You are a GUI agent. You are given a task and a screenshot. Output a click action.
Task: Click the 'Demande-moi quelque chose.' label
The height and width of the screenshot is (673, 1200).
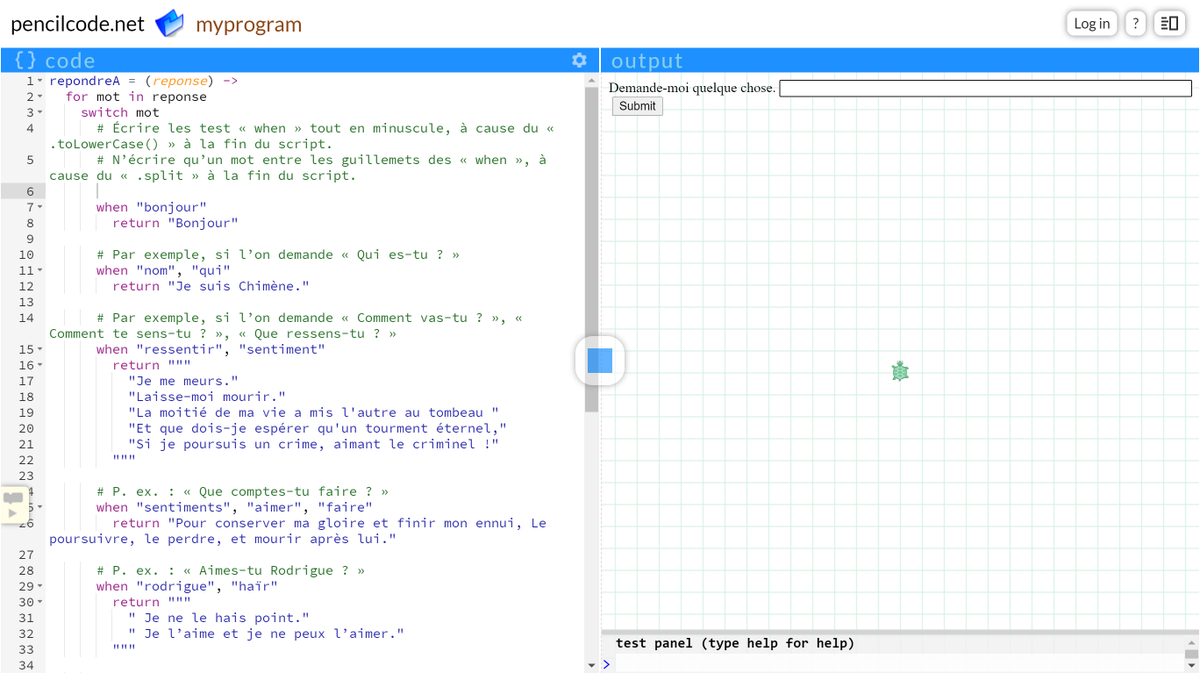pyautogui.click(x=692, y=88)
